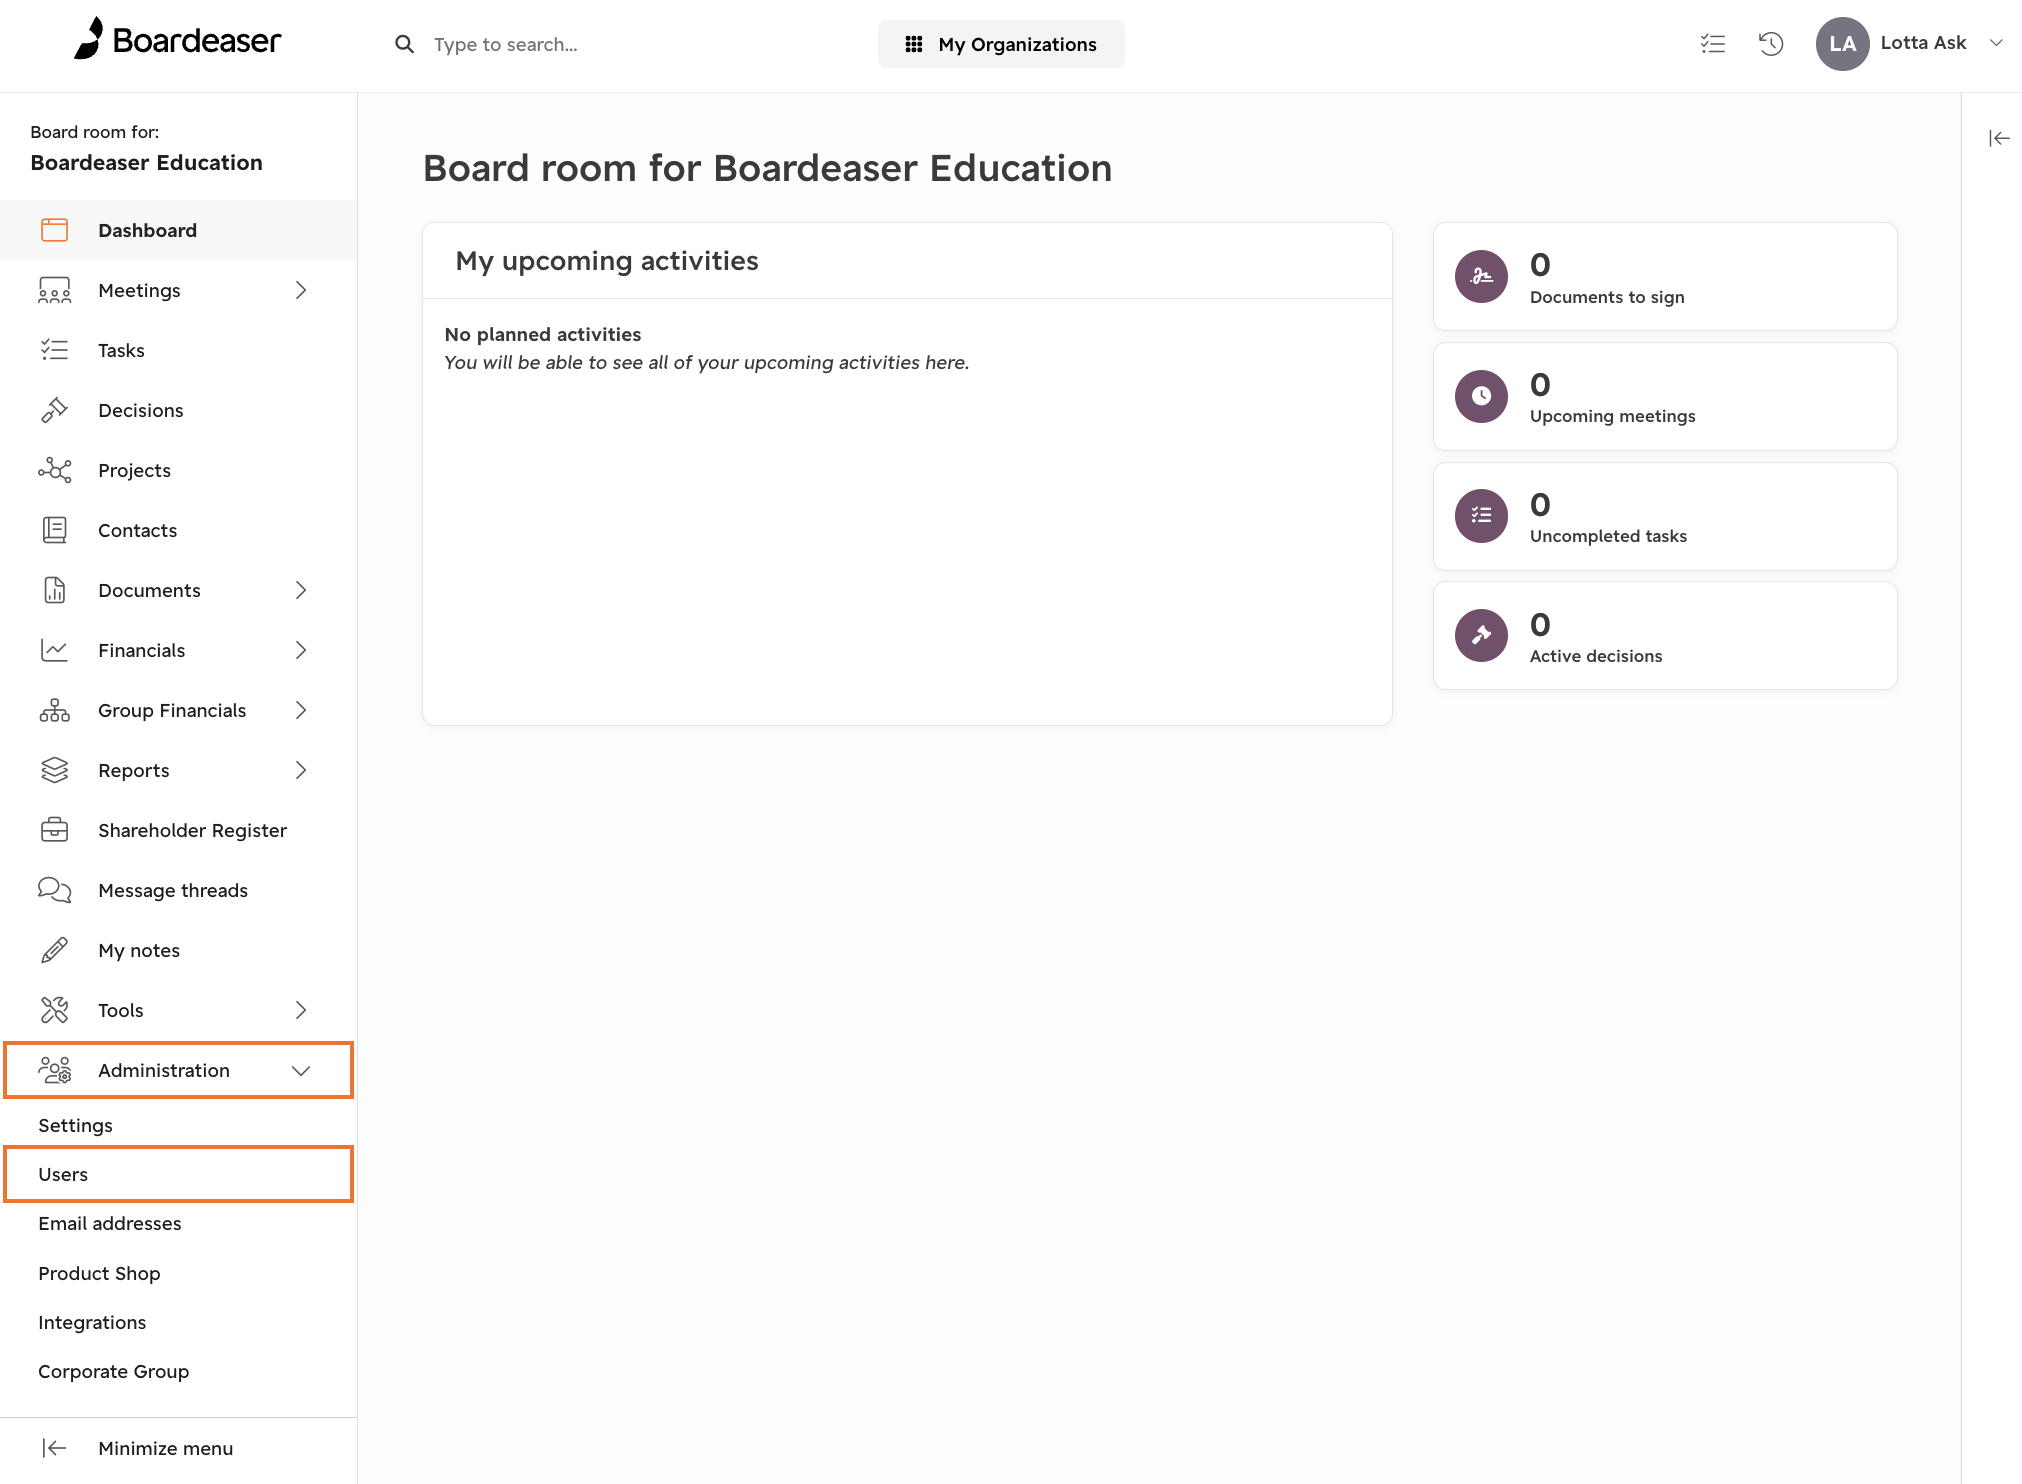Expand the Group Financials submenu chevron
The image size is (2022, 1484).
pos(301,710)
